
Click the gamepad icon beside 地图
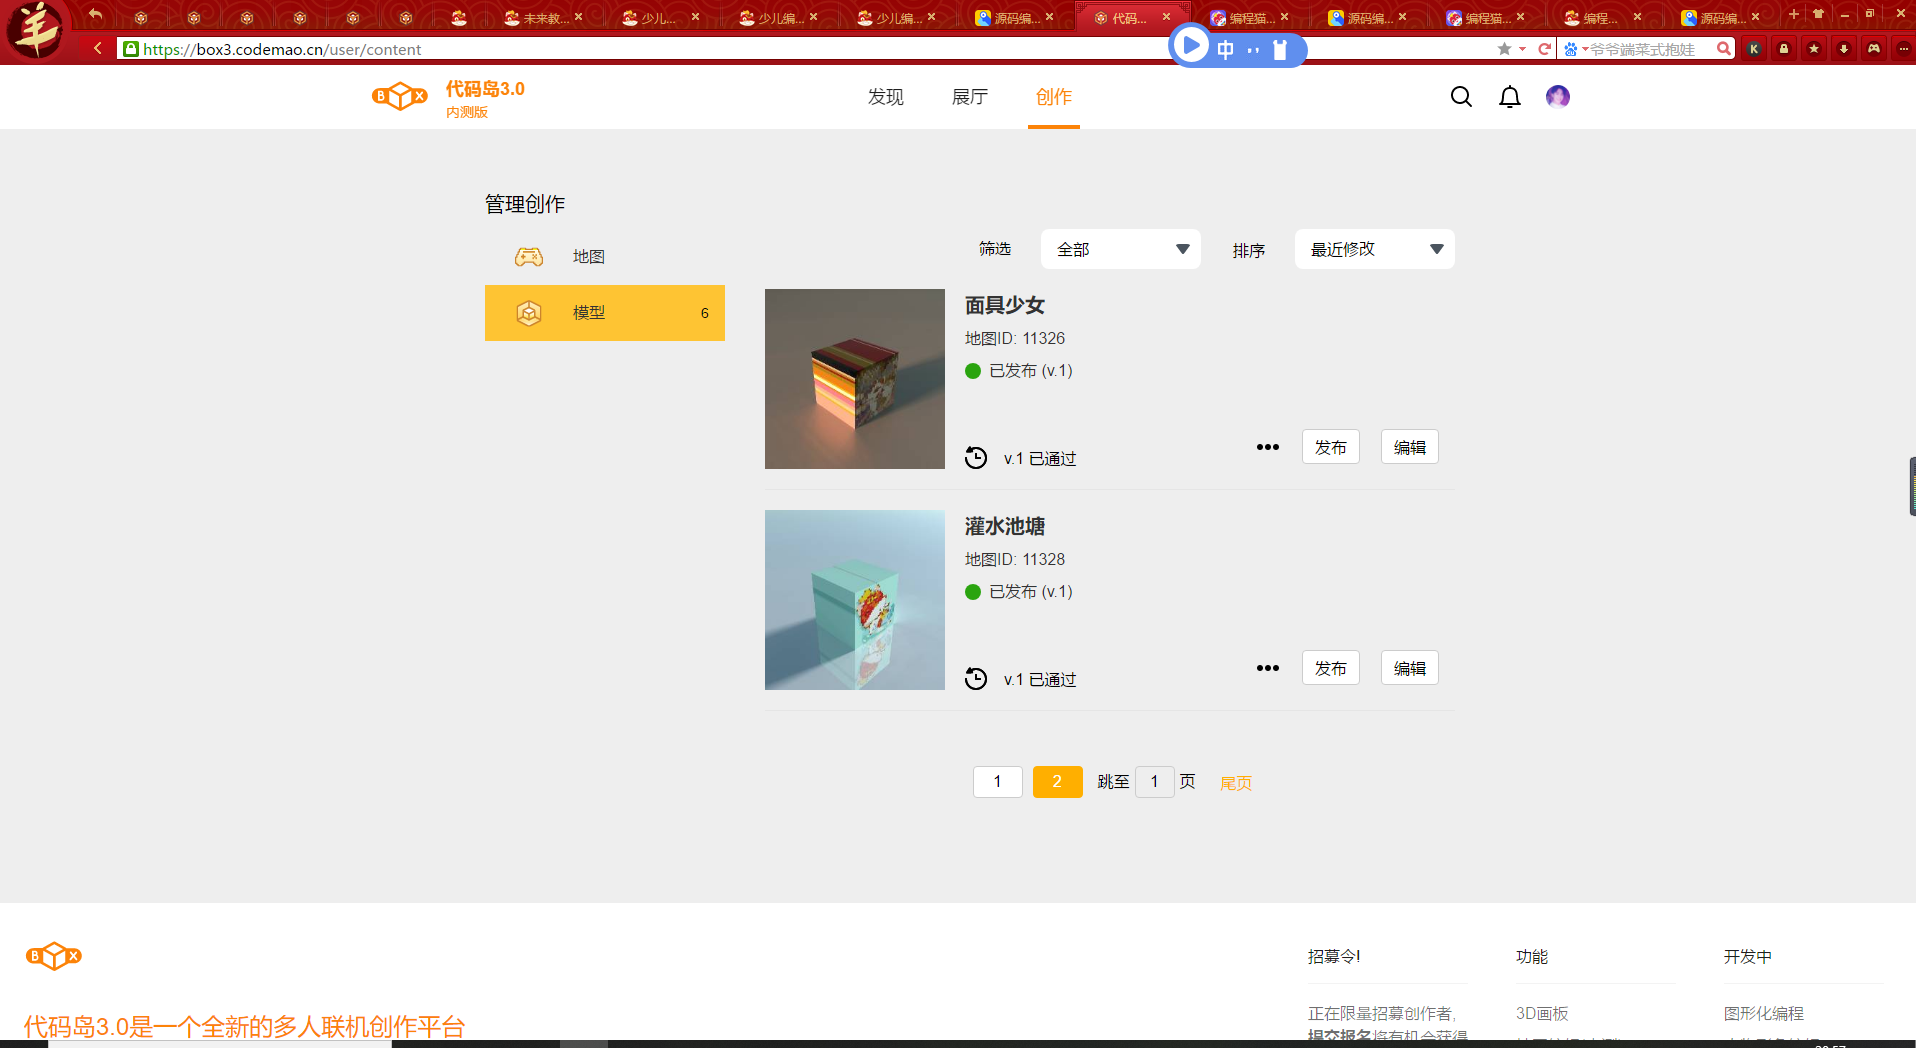pyautogui.click(x=529, y=257)
